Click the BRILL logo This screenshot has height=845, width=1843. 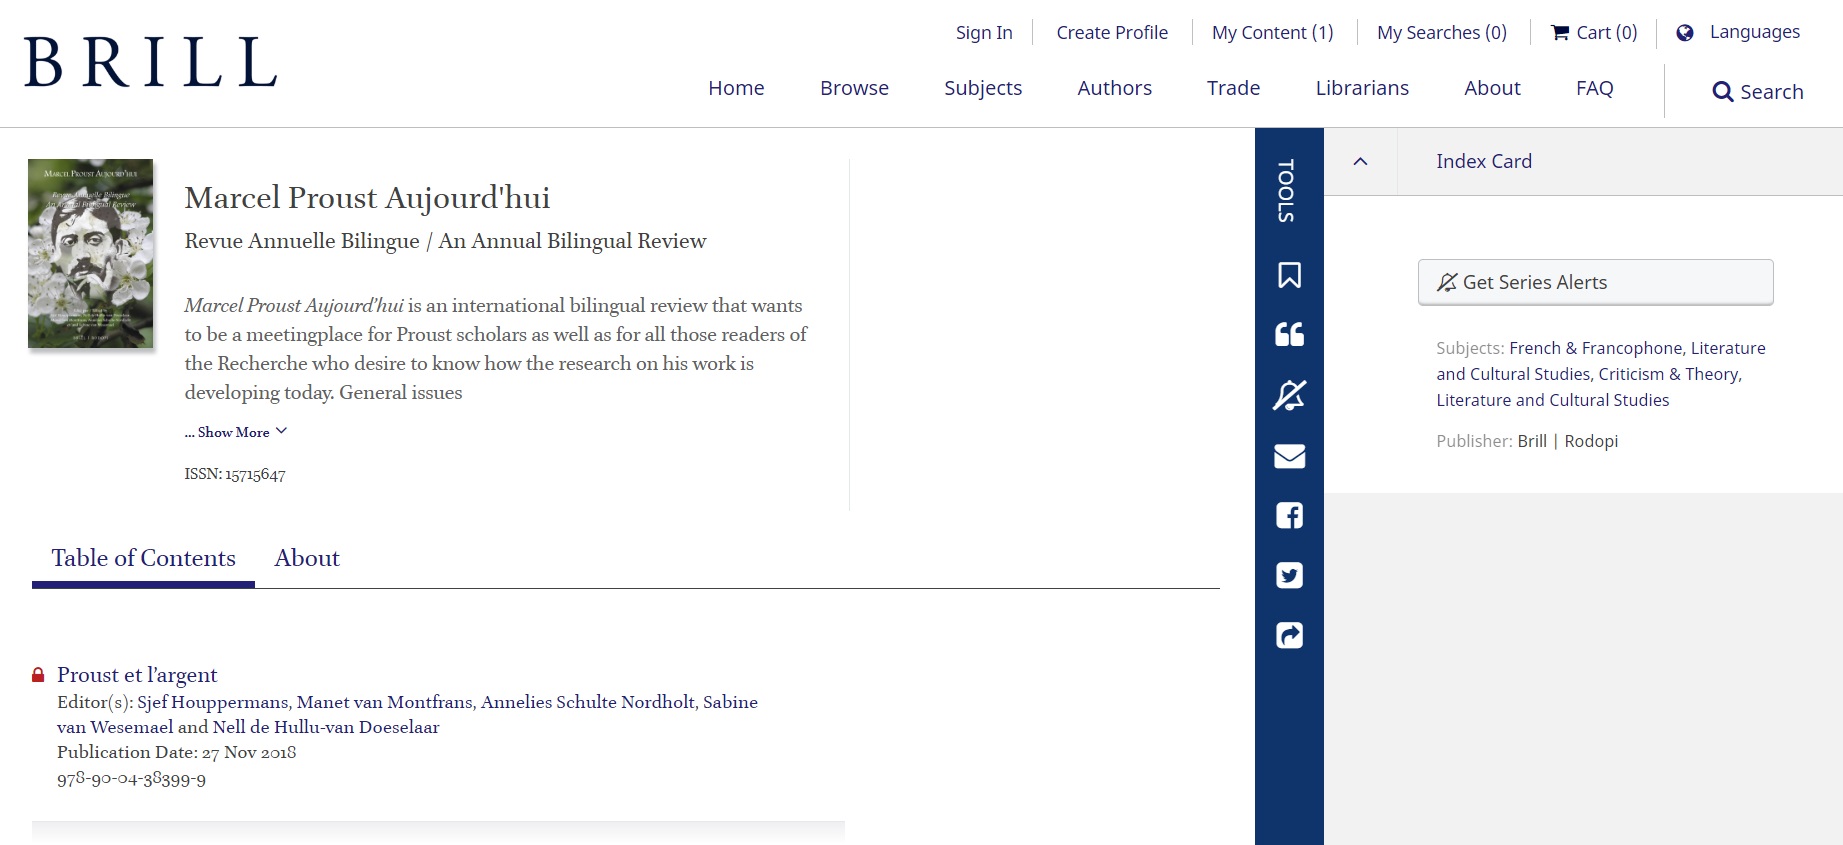150,62
